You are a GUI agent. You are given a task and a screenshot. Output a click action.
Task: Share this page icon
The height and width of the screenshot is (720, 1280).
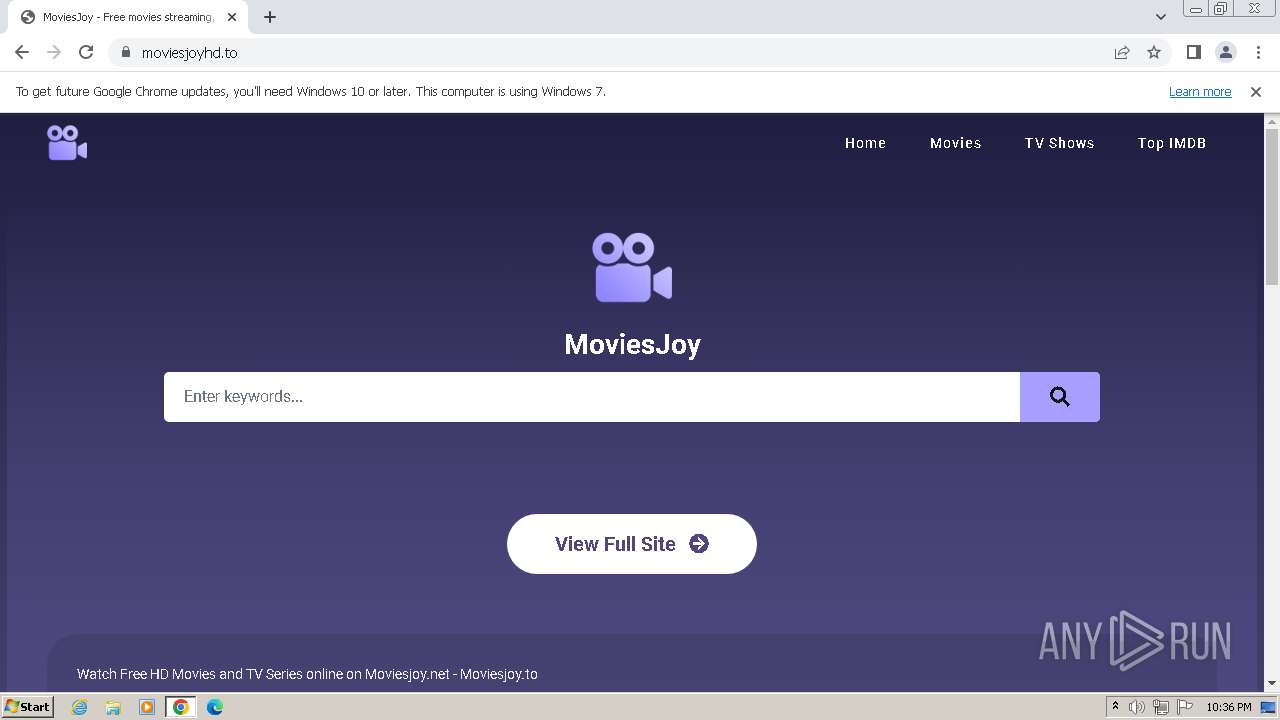tap(1122, 52)
